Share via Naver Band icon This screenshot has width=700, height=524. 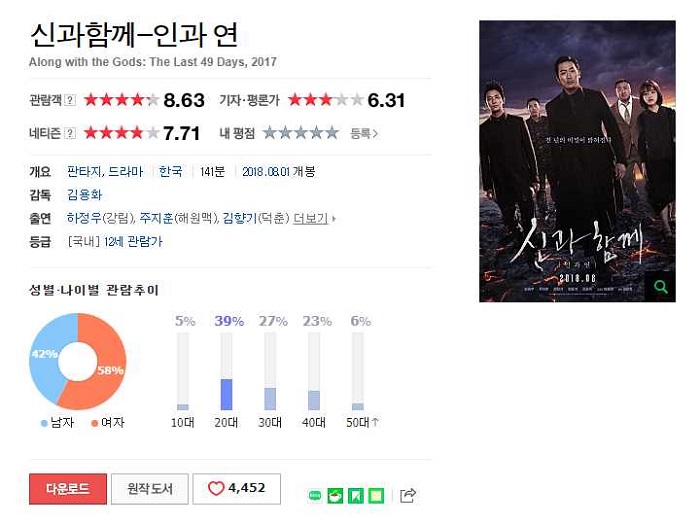point(315,496)
